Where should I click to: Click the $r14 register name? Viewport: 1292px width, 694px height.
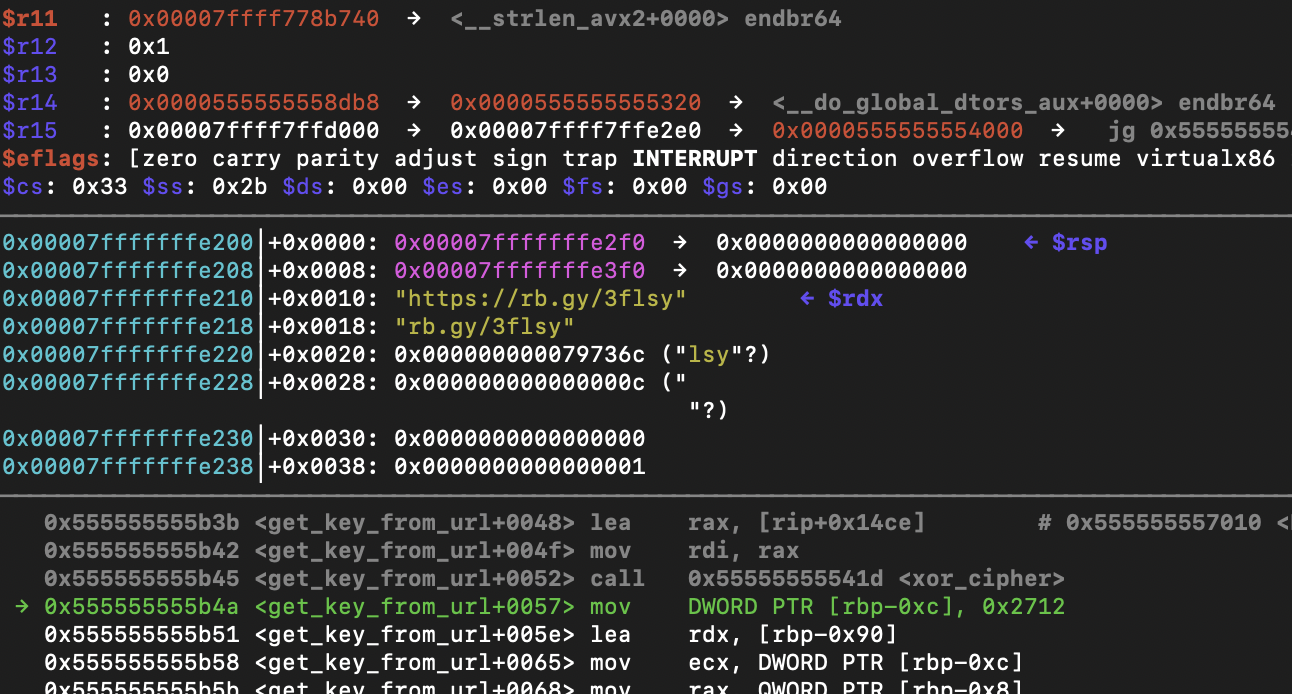[x=30, y=103]
